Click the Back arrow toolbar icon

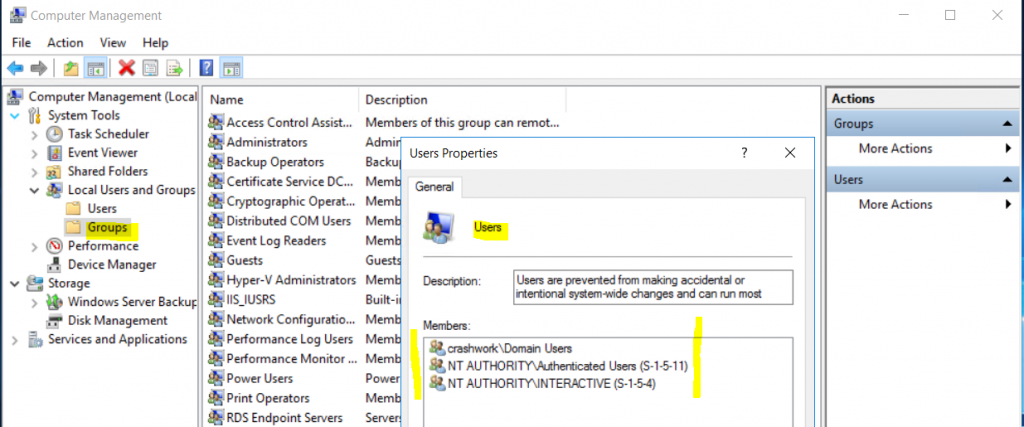16,68
